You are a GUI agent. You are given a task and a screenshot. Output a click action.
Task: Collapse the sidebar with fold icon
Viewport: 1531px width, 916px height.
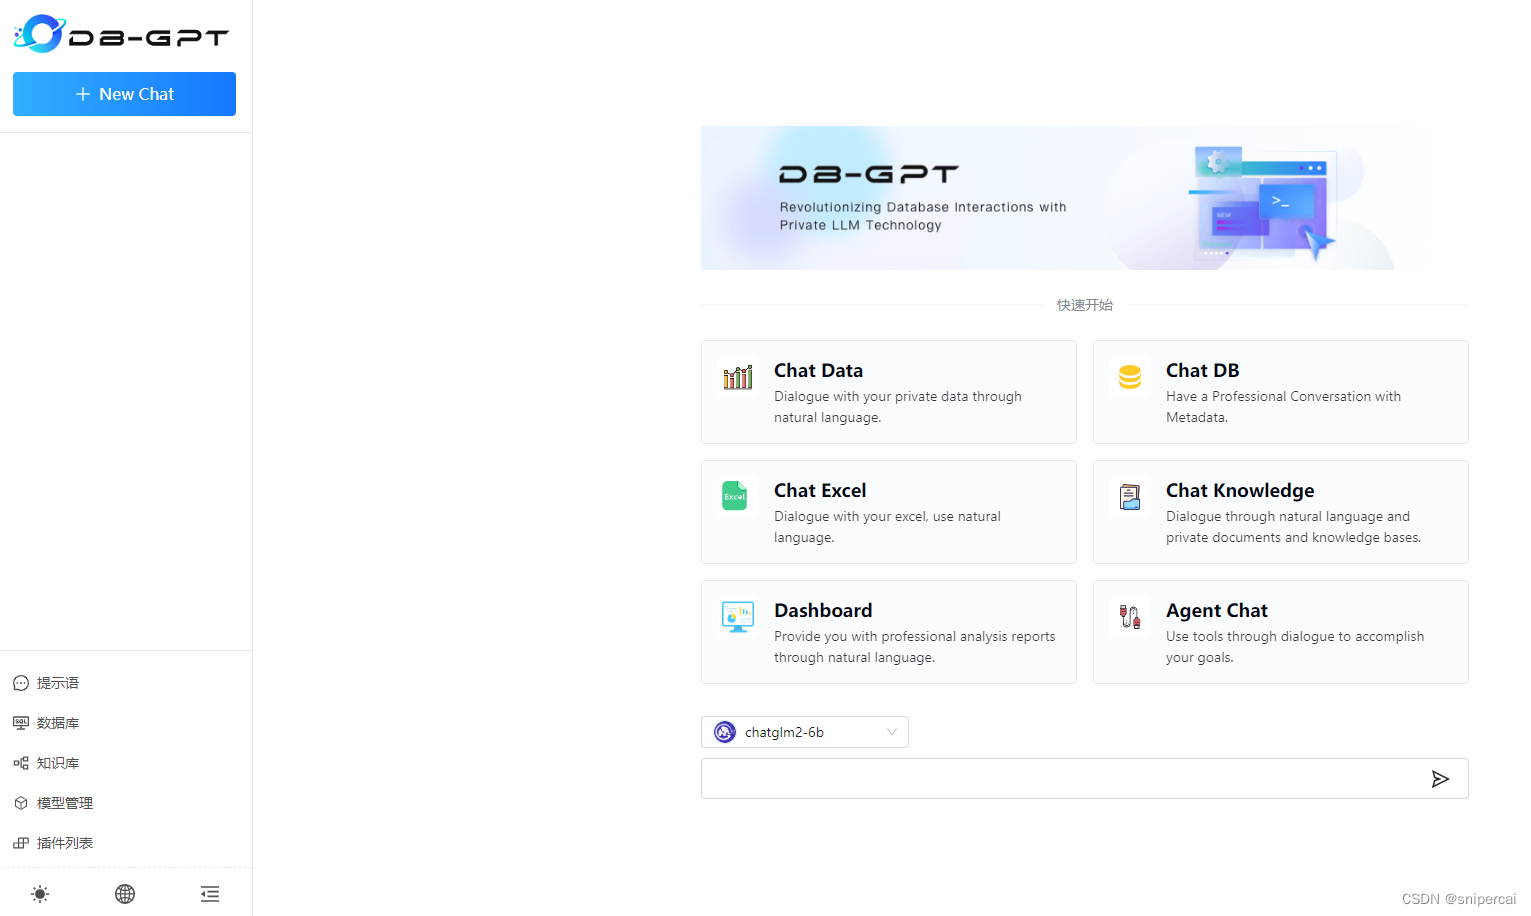[210, 894]
